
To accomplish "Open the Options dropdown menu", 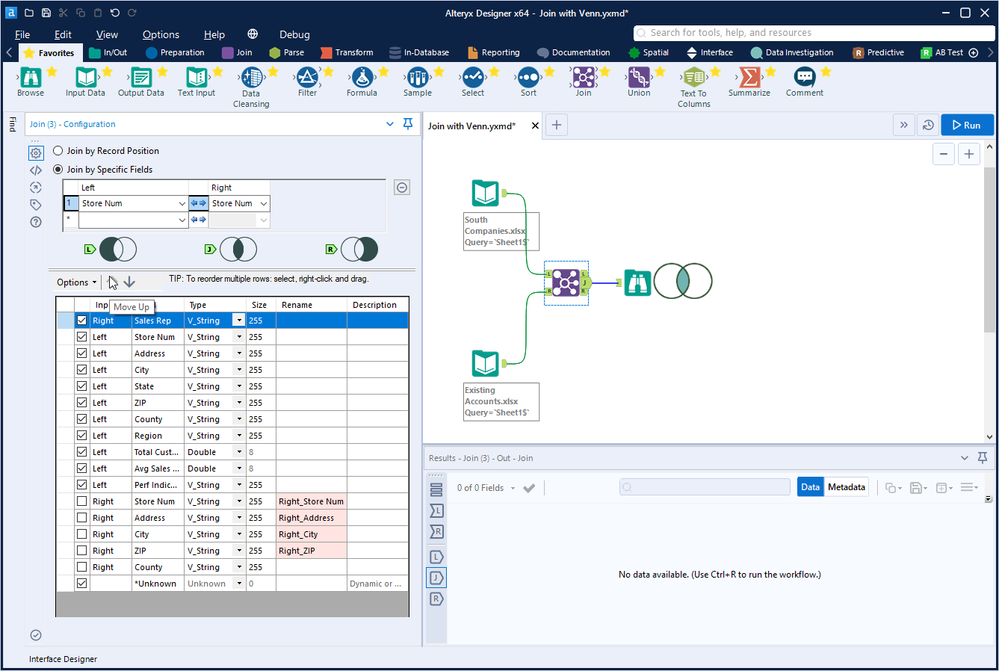I will [x=76, y=282].
